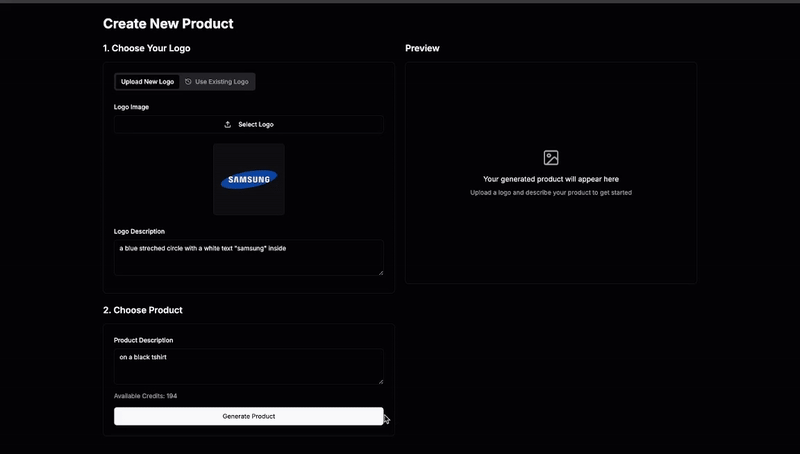Screen dimensions: 800x454
Task: Switch to Upload New Logo tab
Action: click(x=147, y=82)
